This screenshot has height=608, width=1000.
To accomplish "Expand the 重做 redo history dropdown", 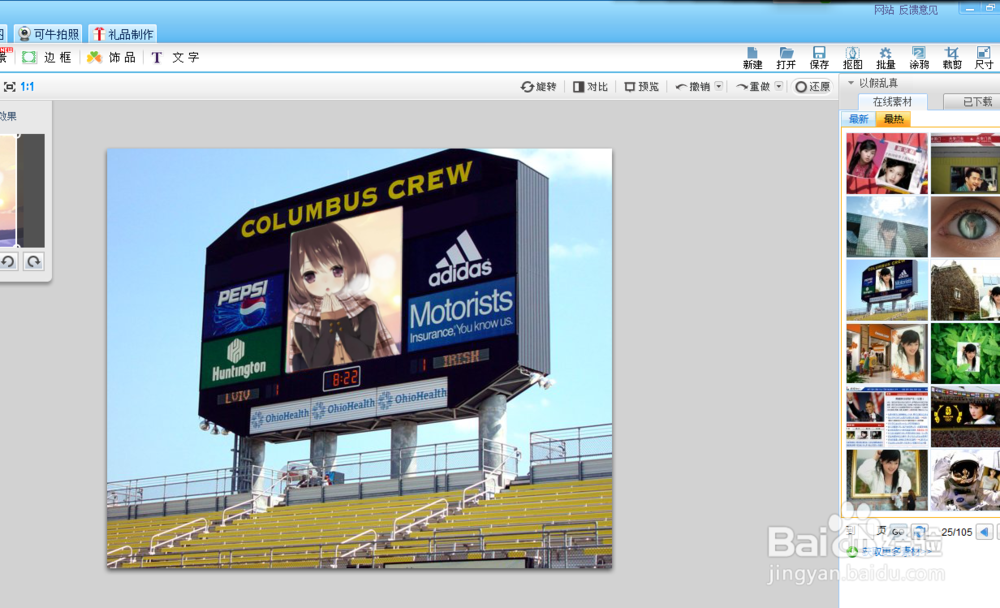I will coord(779,86).
